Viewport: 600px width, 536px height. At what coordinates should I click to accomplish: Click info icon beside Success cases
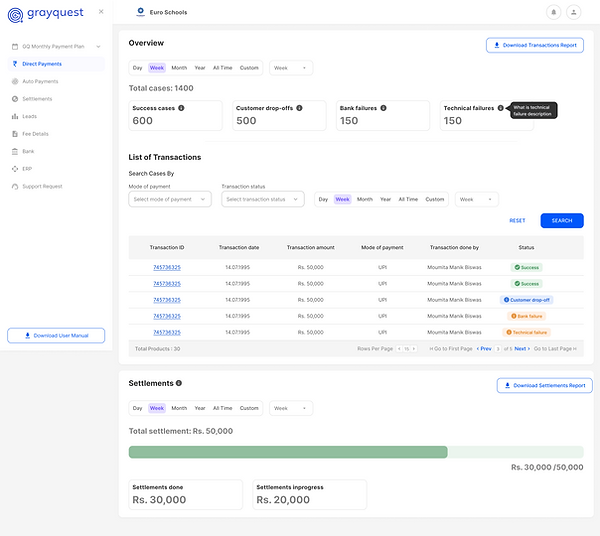[x=181, y=108]
